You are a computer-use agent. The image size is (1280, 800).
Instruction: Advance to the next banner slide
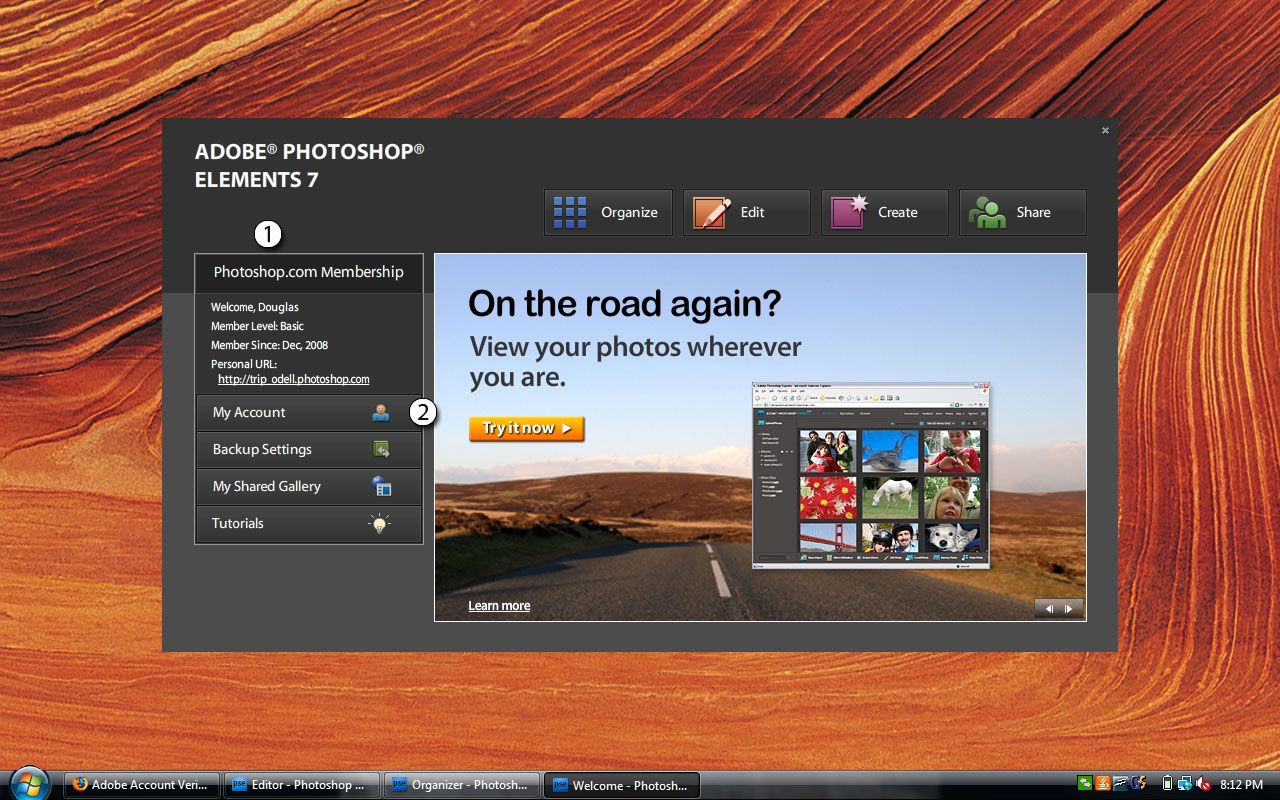[1069, 608]
